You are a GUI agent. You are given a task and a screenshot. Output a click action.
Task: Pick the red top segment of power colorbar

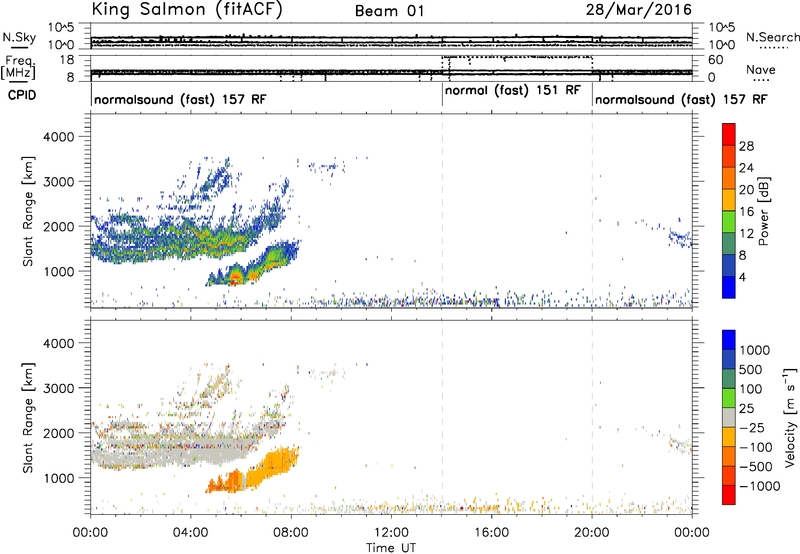point(729,134)
